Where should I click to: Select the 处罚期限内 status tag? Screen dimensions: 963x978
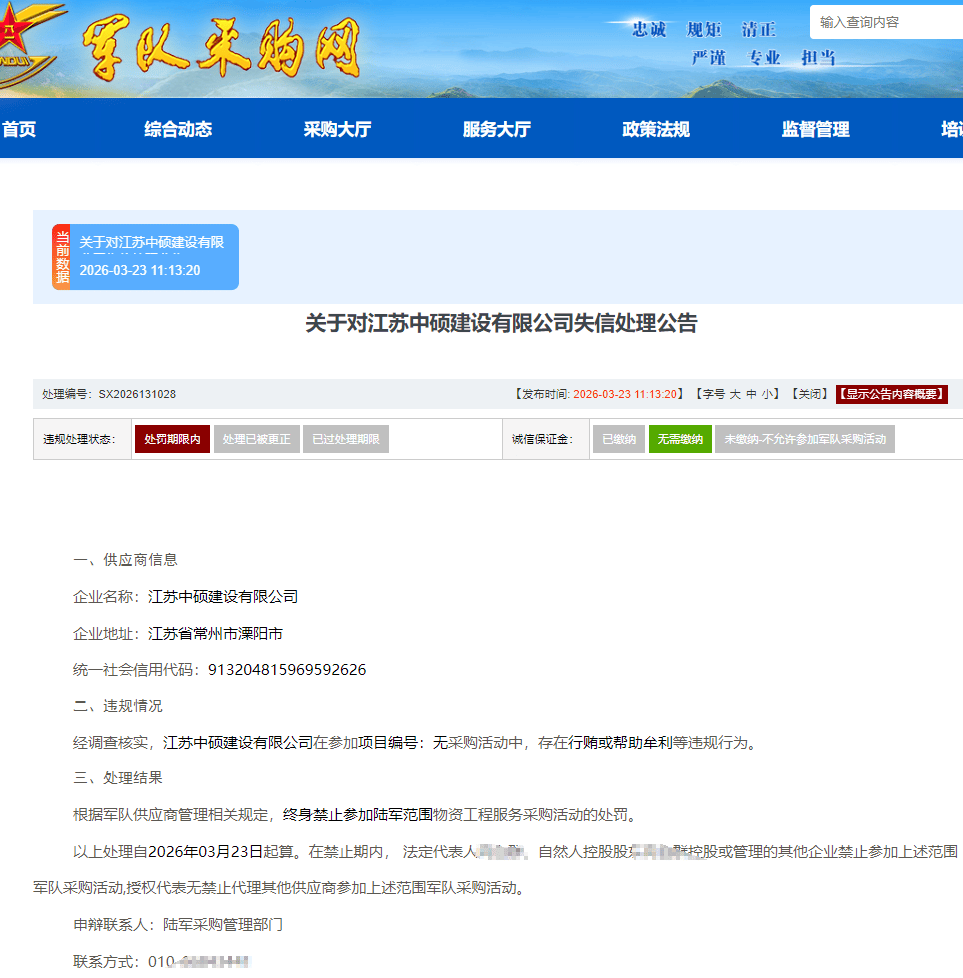172,439
